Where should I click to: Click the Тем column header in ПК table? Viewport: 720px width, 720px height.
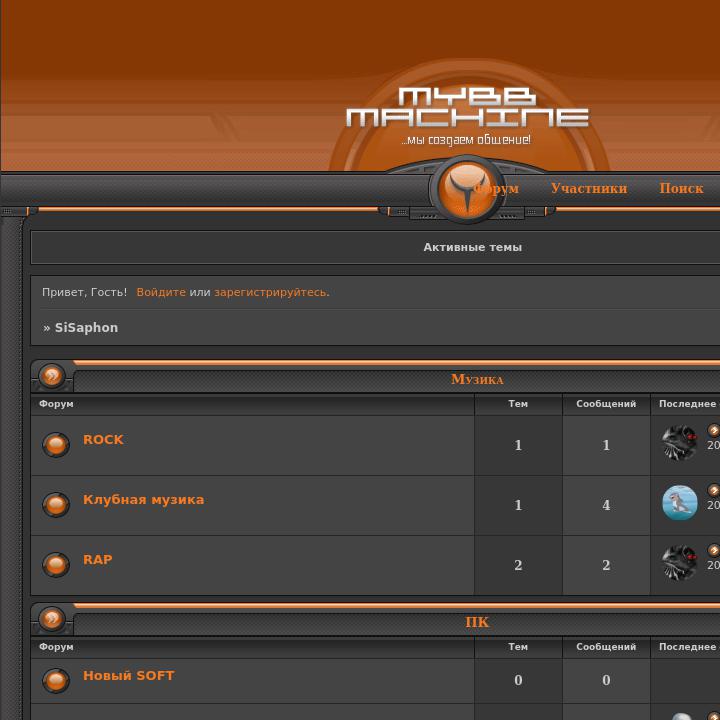click(x=518, y=647)
